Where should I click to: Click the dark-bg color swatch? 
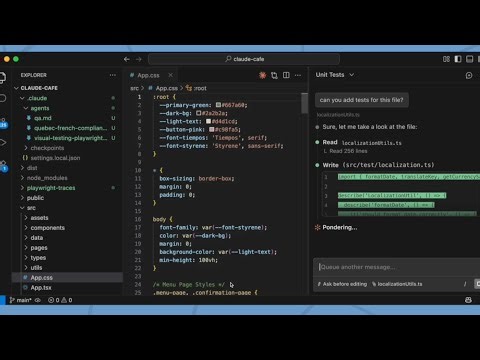click(x=198, y=113)
